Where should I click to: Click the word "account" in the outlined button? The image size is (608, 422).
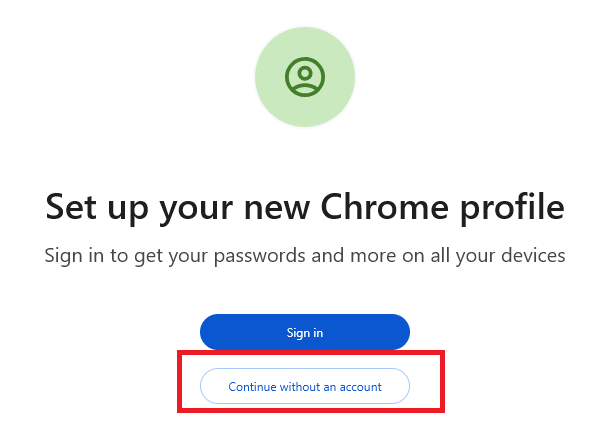point(360,386)
